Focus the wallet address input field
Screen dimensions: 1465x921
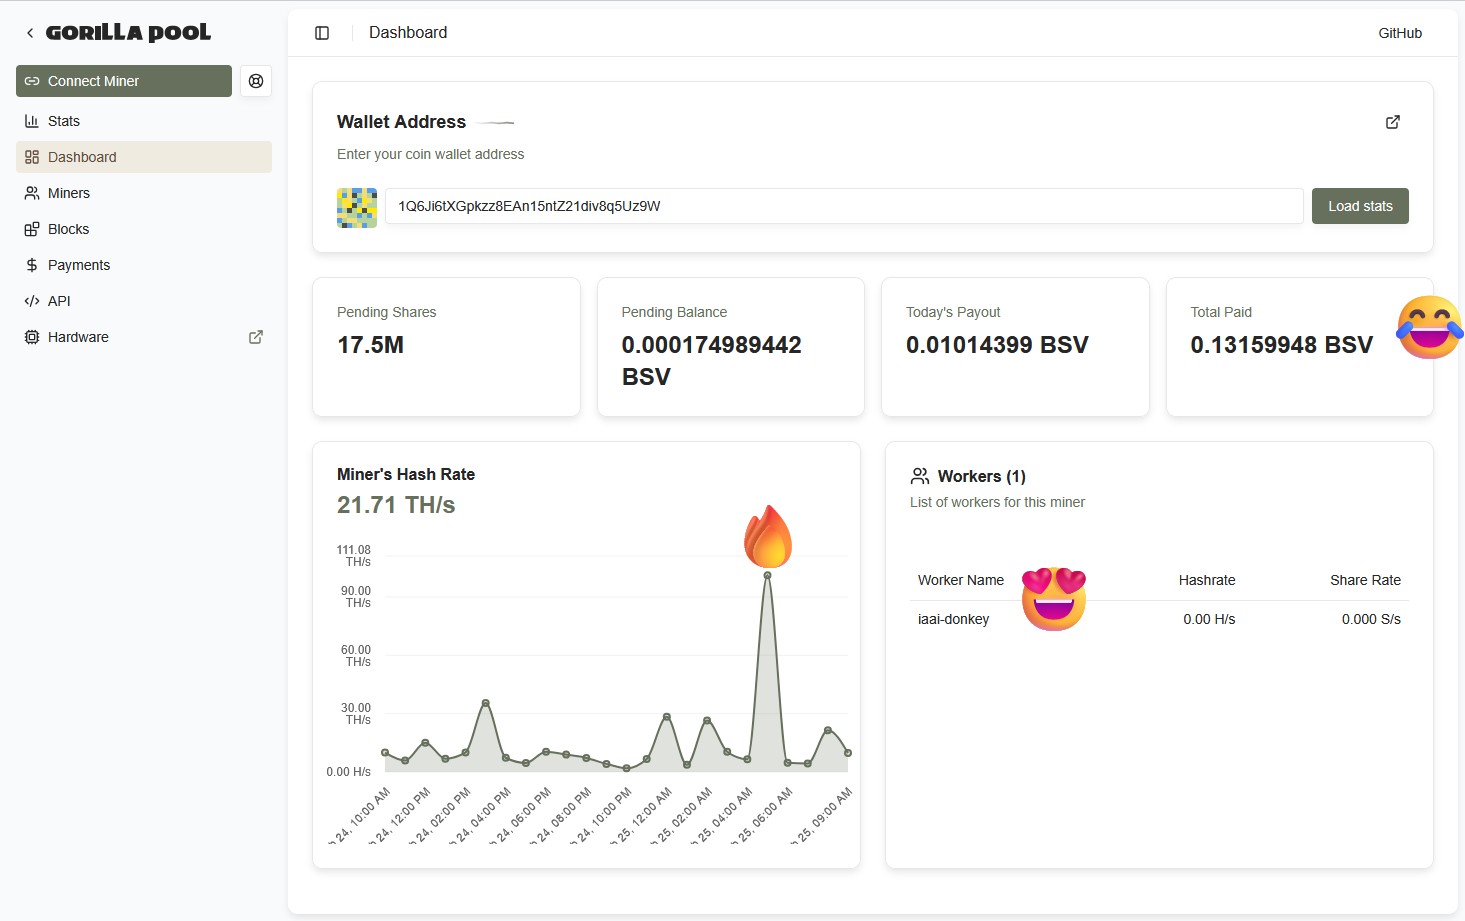[x=844, y=206]
